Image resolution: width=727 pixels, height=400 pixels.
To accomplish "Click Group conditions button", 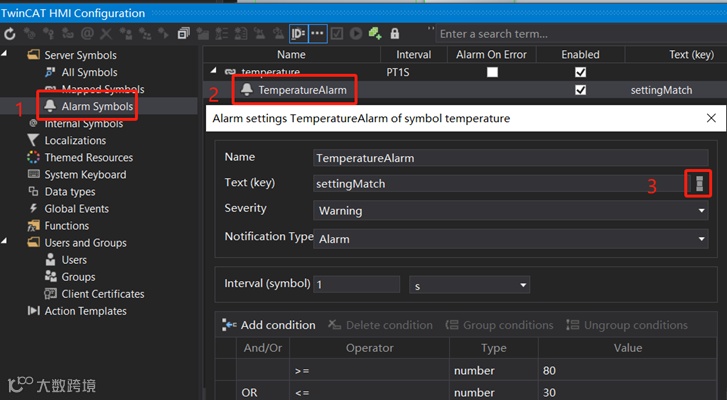I will coord(499,325).
